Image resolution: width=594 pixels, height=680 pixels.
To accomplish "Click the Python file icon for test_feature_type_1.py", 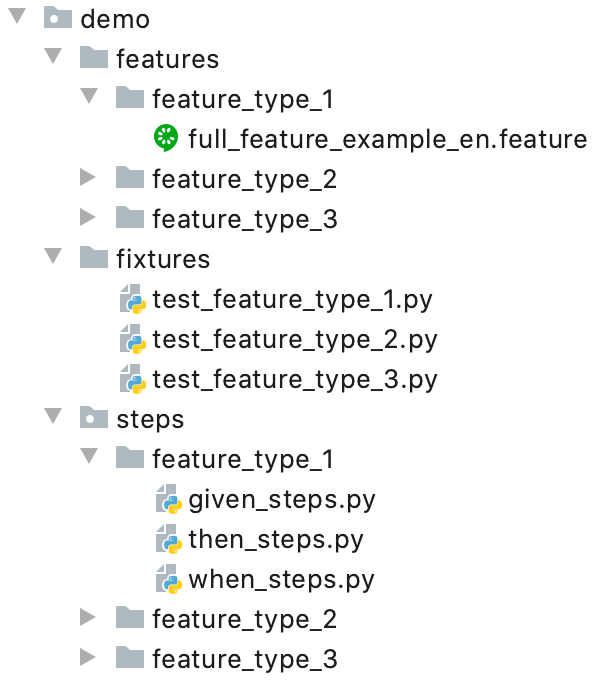I will coord(133,299).
